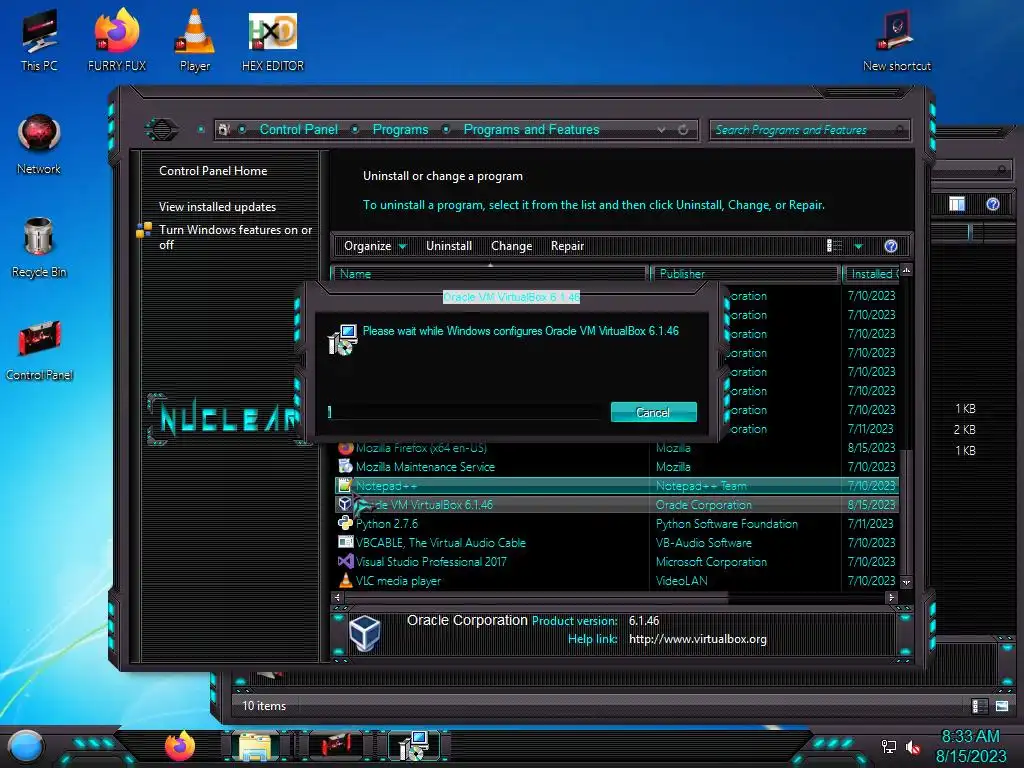Click the Python 2.7.6 row icon
This screenshot has height=768, width=1024.
pyautogui.click(x=345, y=523)
